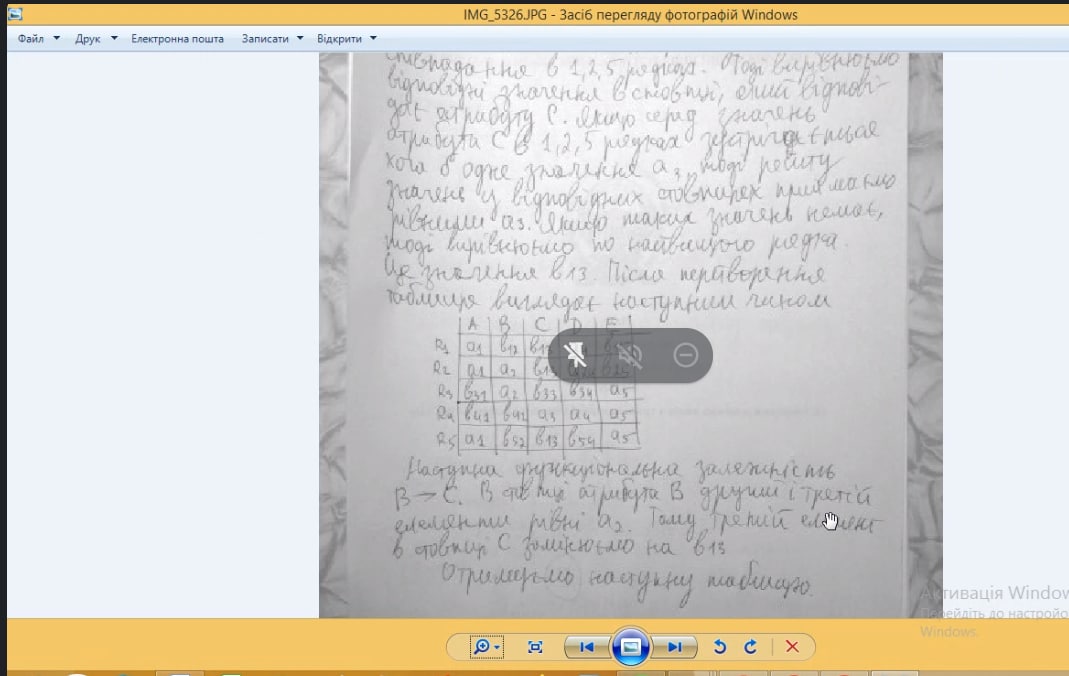Image resolution: width=1069 pixels, height=676 pixels.
Task: Rotate the image clockwise
Action: pyautogui.click(x=751, y=647)
